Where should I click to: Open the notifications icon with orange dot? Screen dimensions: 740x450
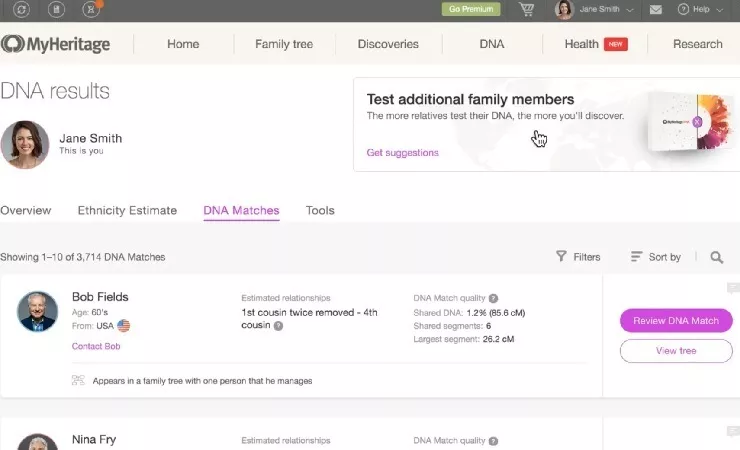(92, 9)
